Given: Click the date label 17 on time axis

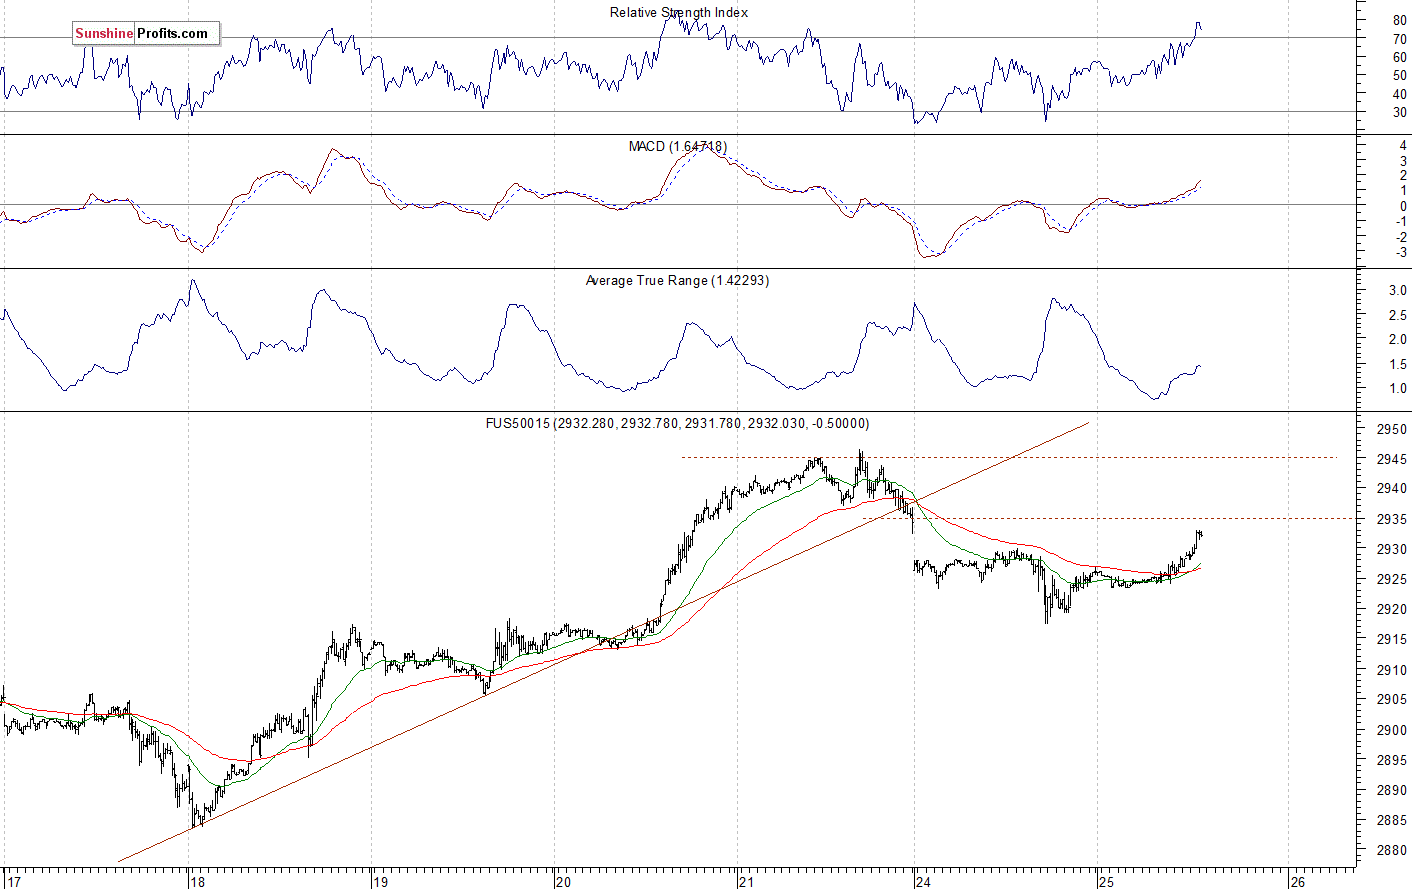Looking at the screenshot, I should (x=12, y=881).
